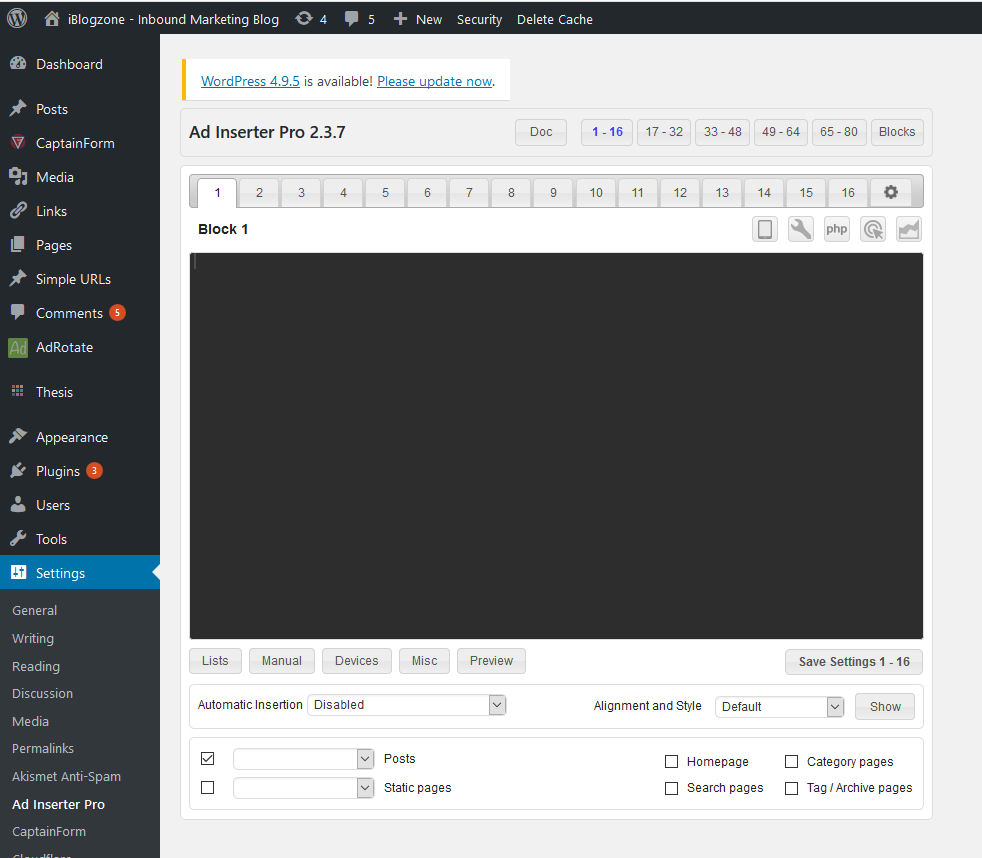Click the click-tracking cursor icon
The height and width of the screenshot is (858, 982).
(873, 229)
